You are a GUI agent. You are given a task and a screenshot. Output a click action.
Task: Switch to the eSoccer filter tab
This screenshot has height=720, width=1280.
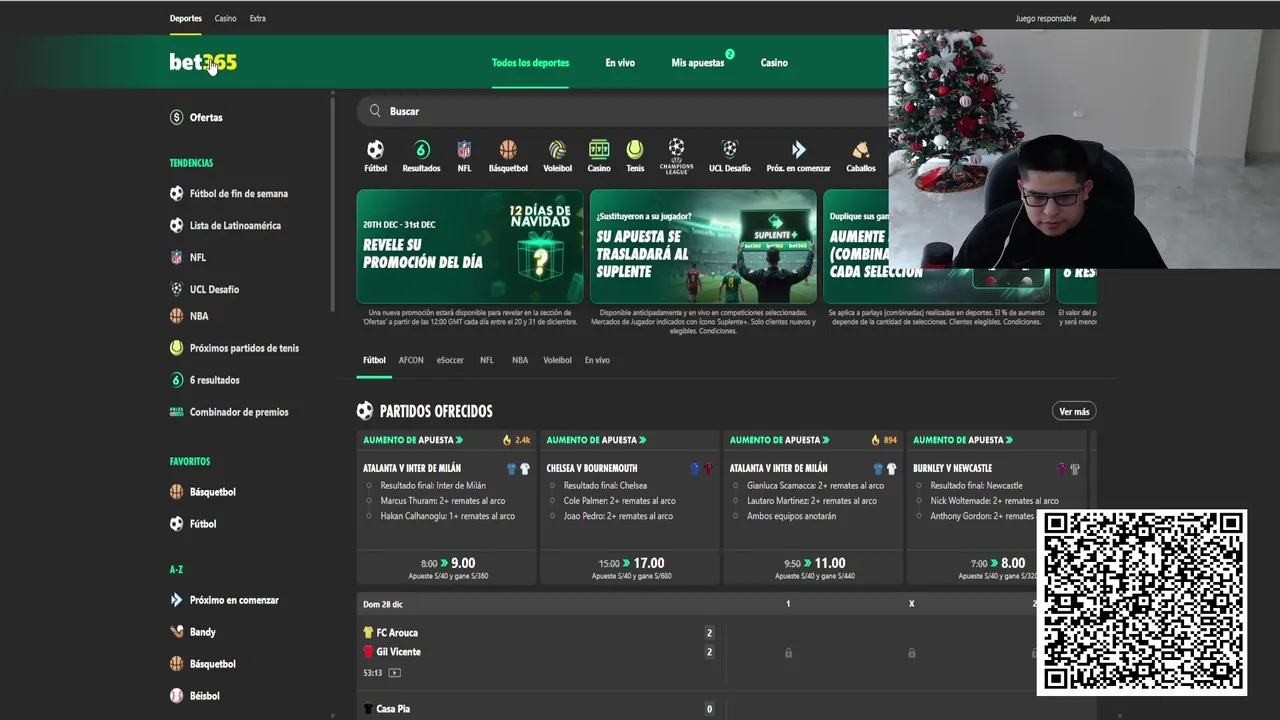click(x=450, y=360)
